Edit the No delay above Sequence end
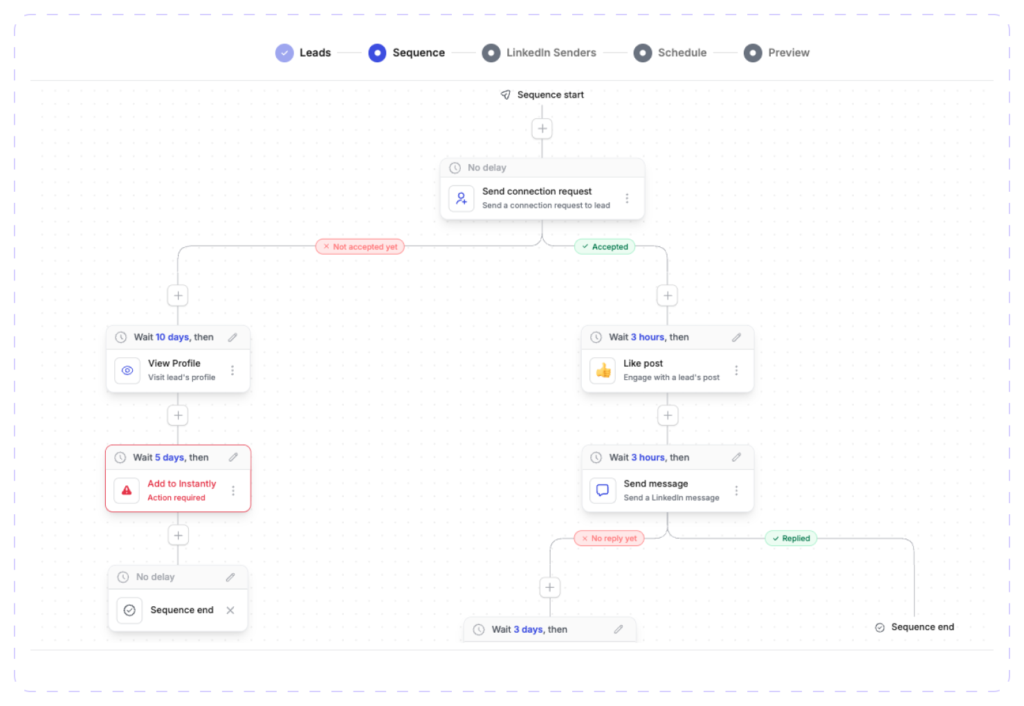The image size is (1024, 706). pyautogui.click(x=231, y=577)
